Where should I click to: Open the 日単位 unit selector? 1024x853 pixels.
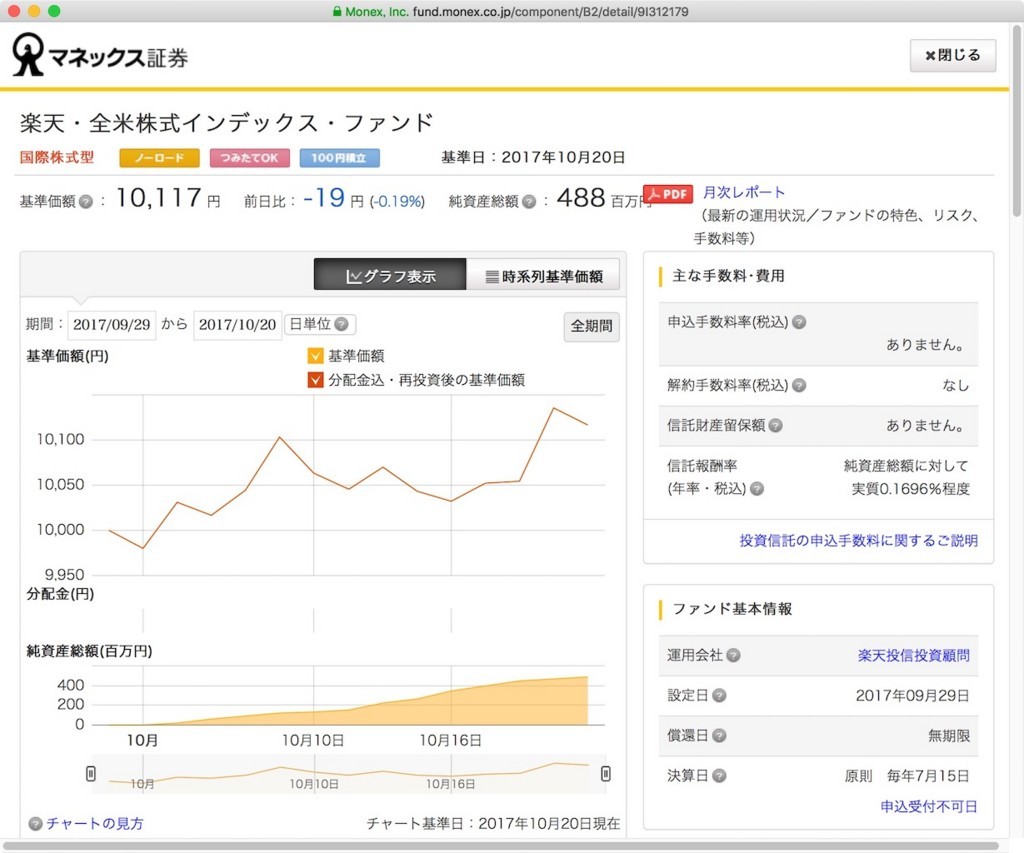point(320,324)
